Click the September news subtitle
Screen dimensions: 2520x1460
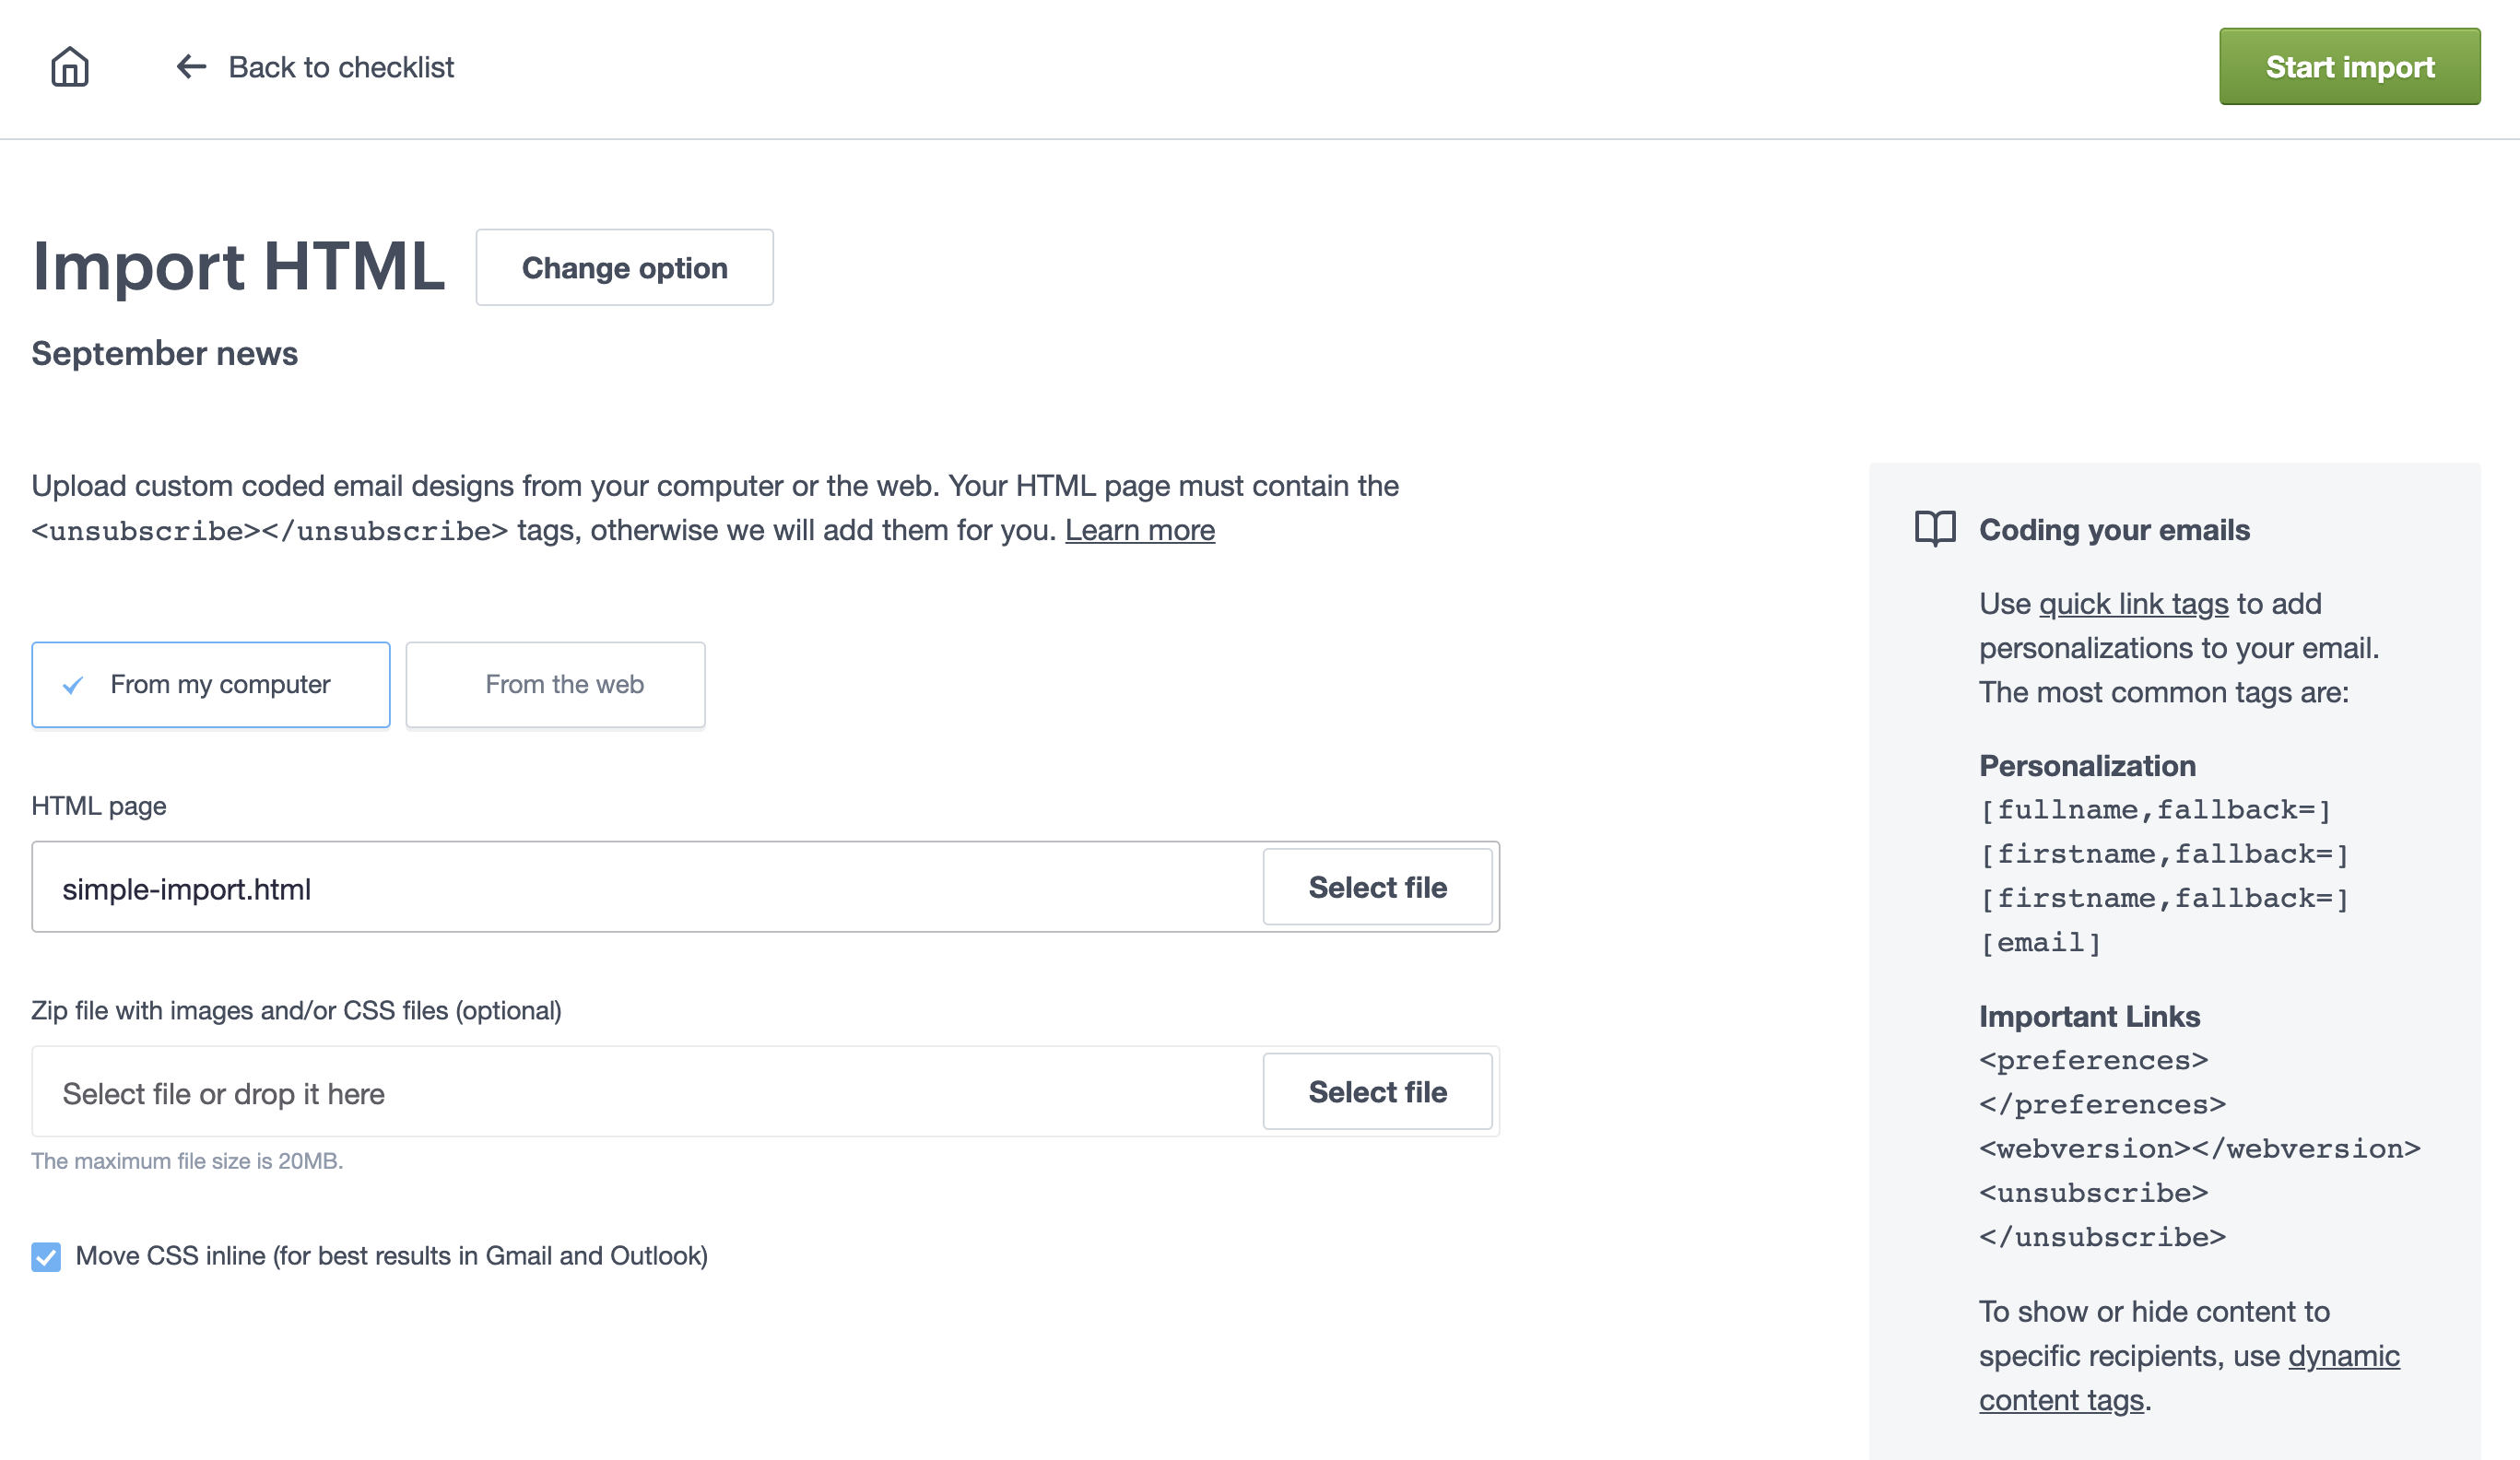[x=164, y=353]
